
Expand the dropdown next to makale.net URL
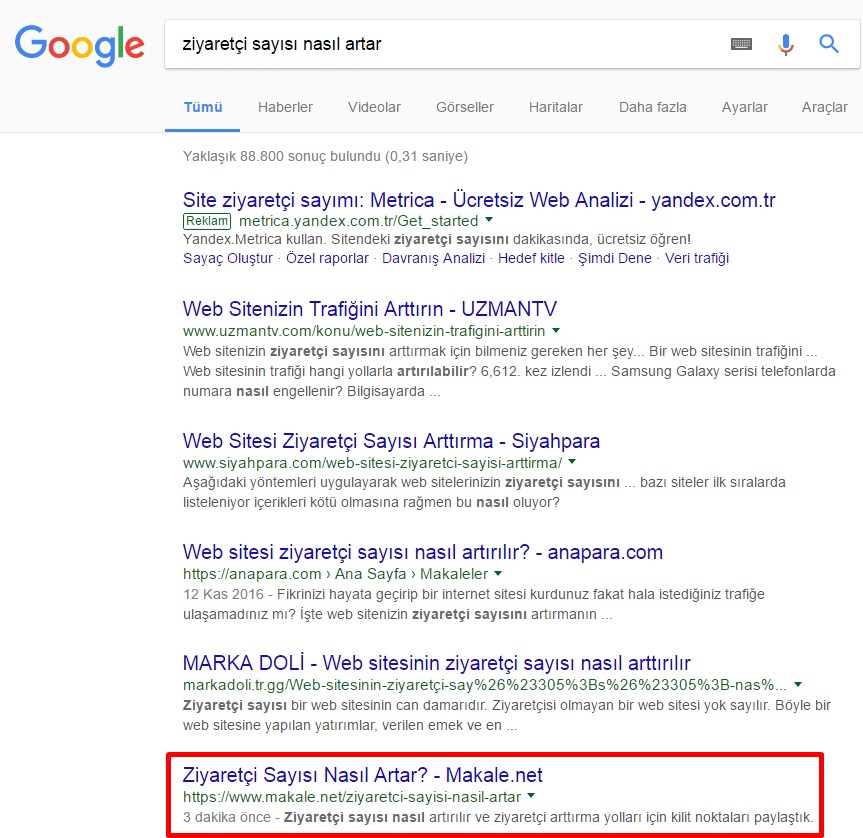point(531,795)
